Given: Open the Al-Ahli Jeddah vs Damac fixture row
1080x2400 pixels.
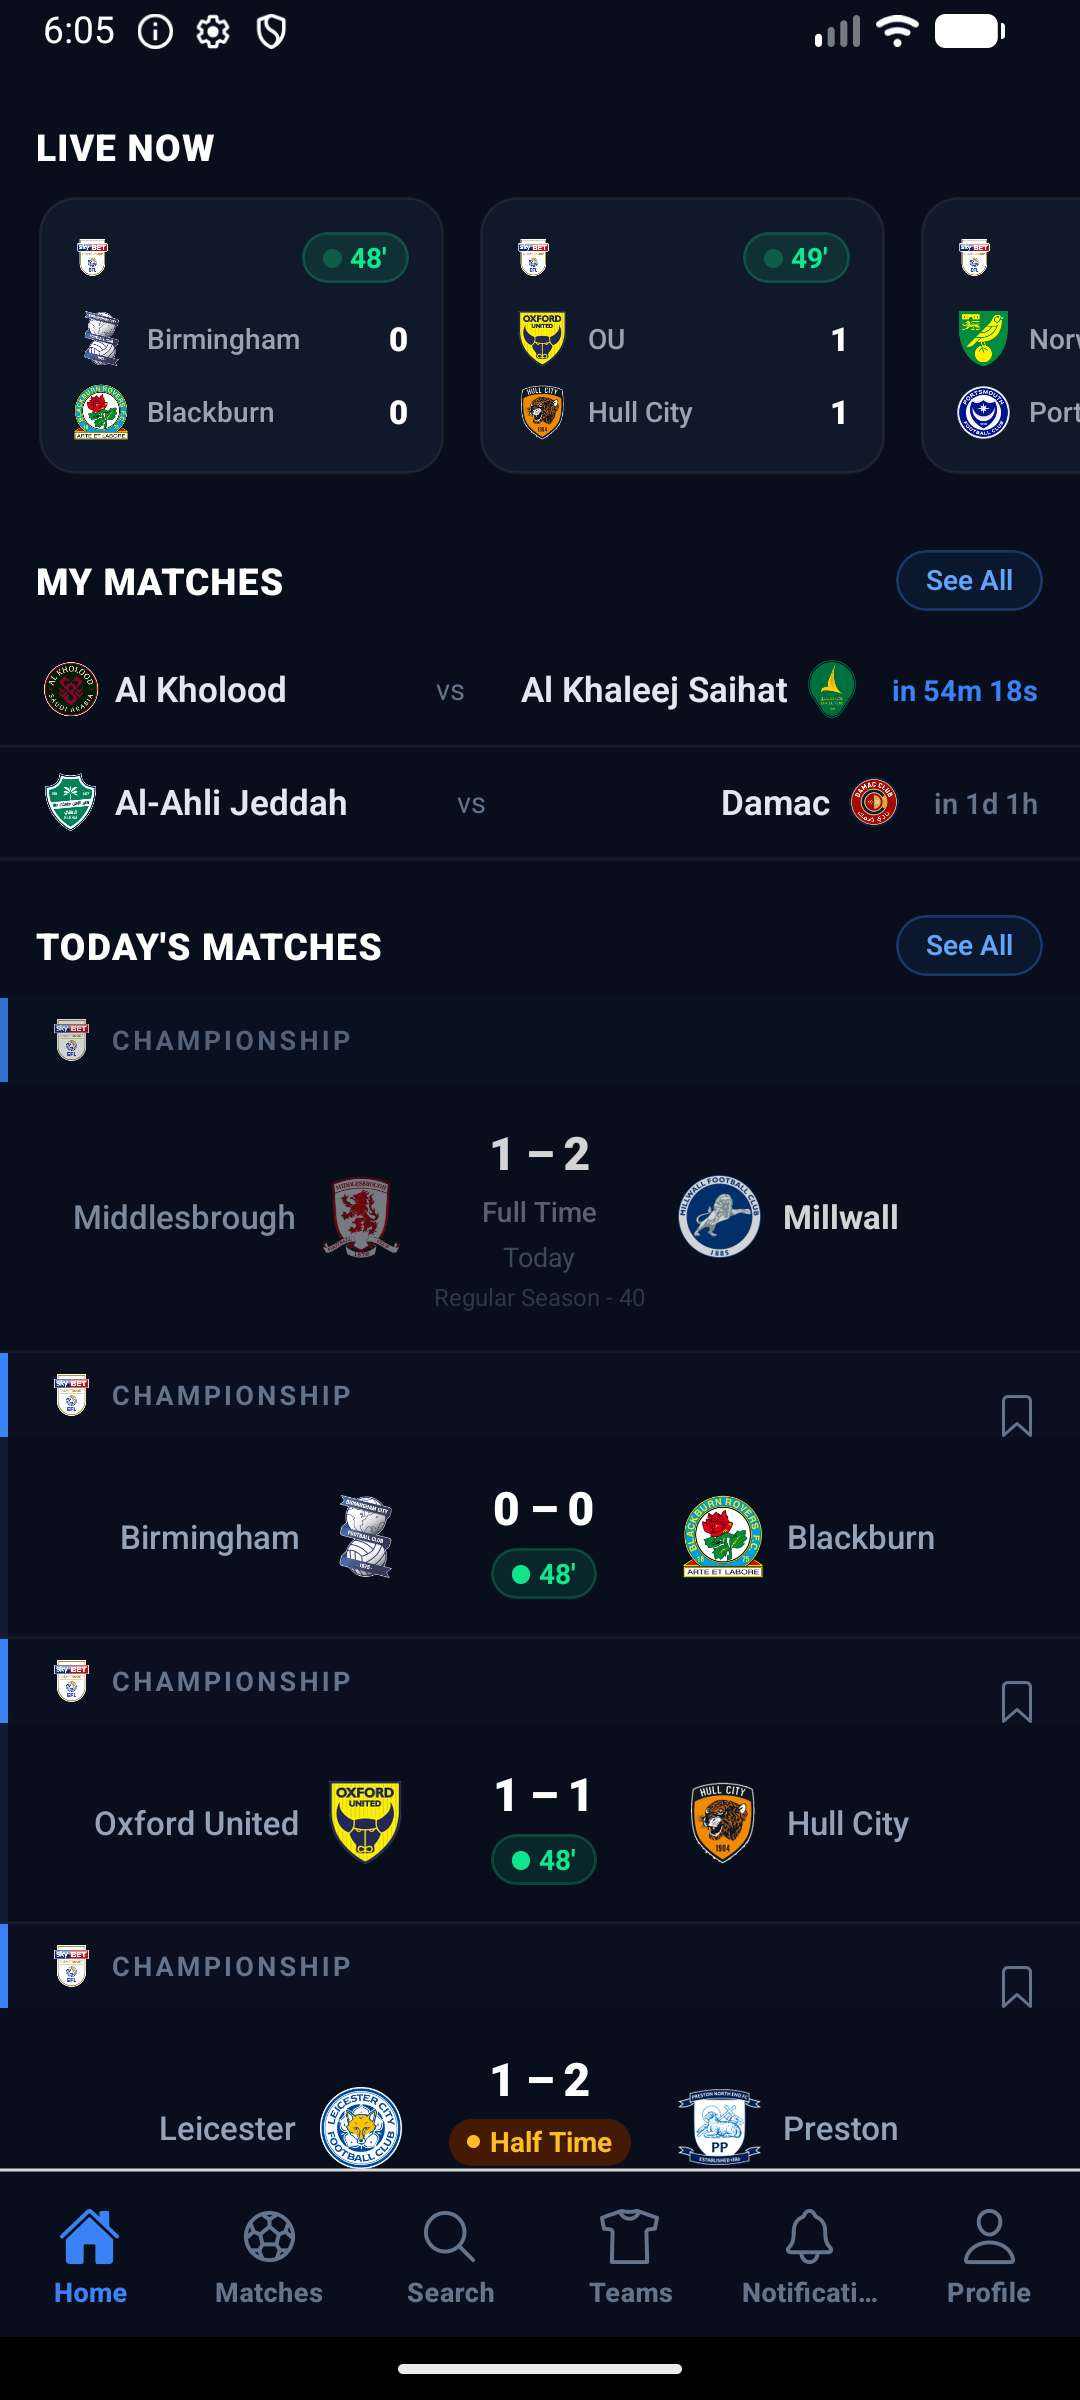Looking at the screenshot, I should point(540,802).
